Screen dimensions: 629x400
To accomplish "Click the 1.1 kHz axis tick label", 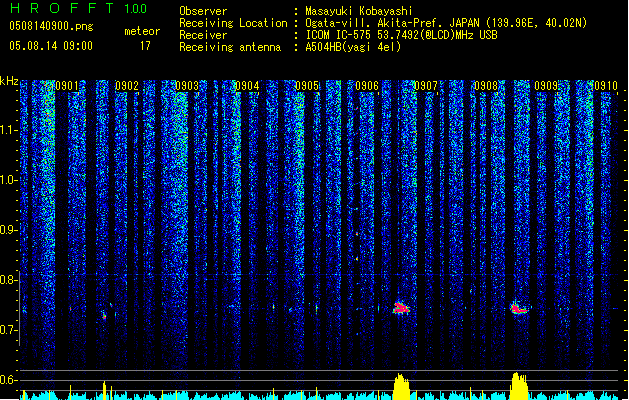I will coord(9,130).
